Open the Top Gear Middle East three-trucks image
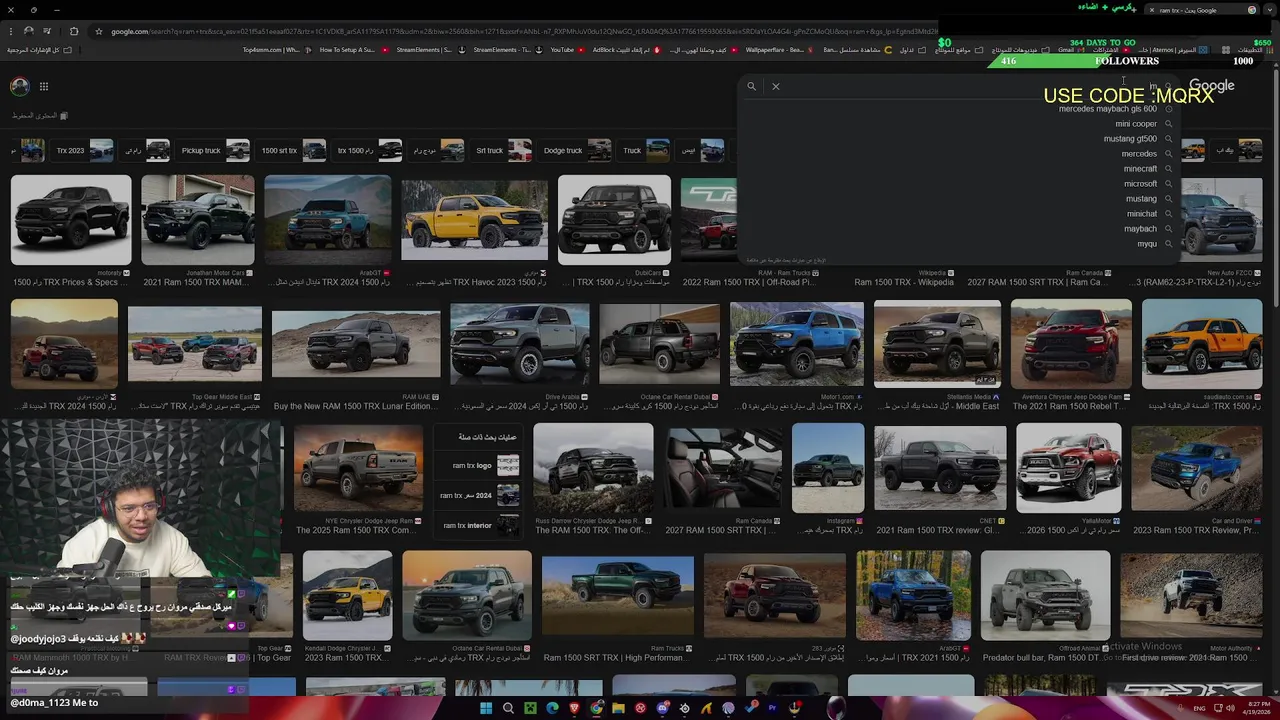This screenshot has width=1280, height=720. coord(195,344)
